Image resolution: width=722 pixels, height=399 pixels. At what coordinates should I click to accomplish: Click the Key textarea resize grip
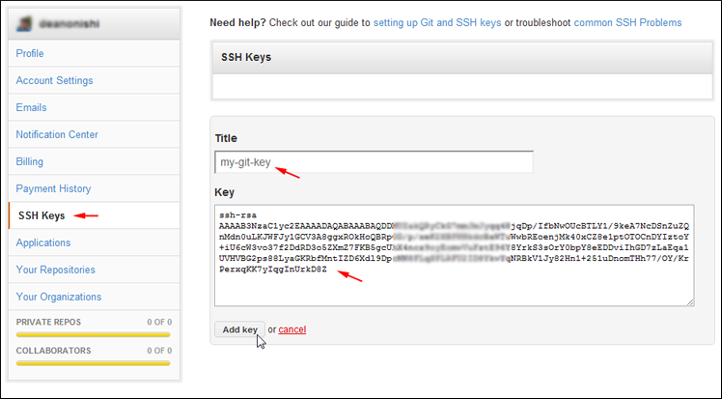click(x=690, y=302)
